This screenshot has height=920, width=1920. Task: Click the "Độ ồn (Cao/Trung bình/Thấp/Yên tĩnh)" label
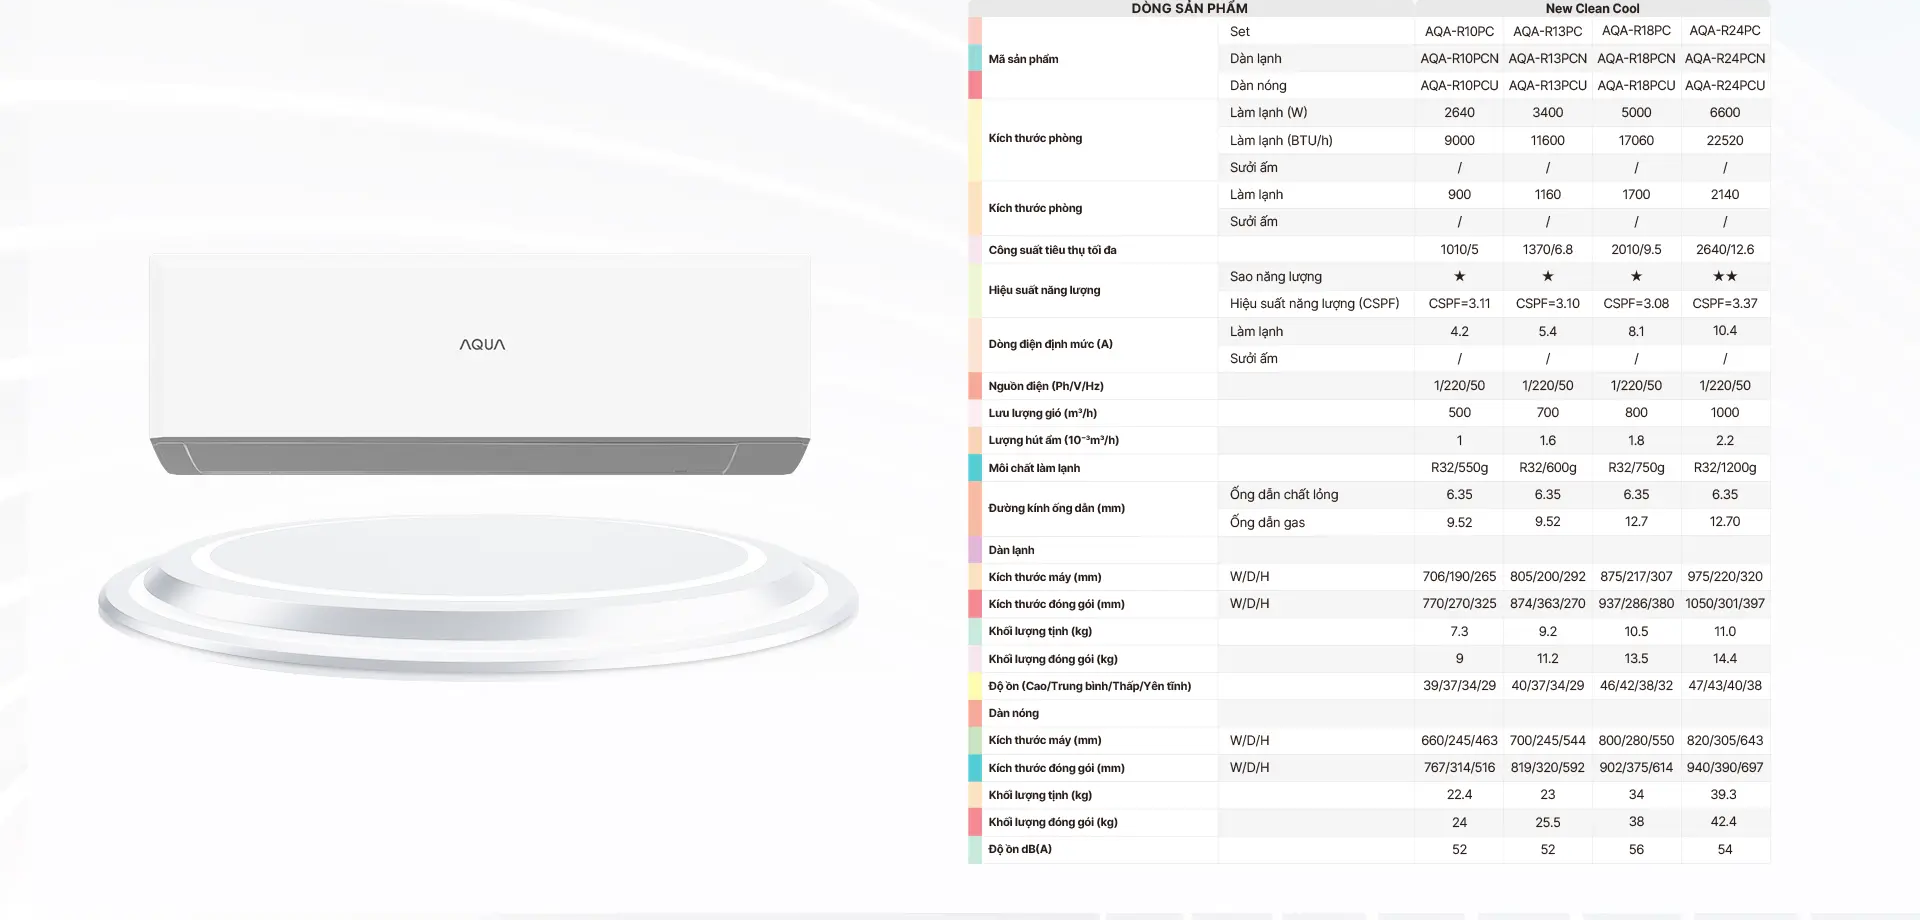[x=1089, y=686]
